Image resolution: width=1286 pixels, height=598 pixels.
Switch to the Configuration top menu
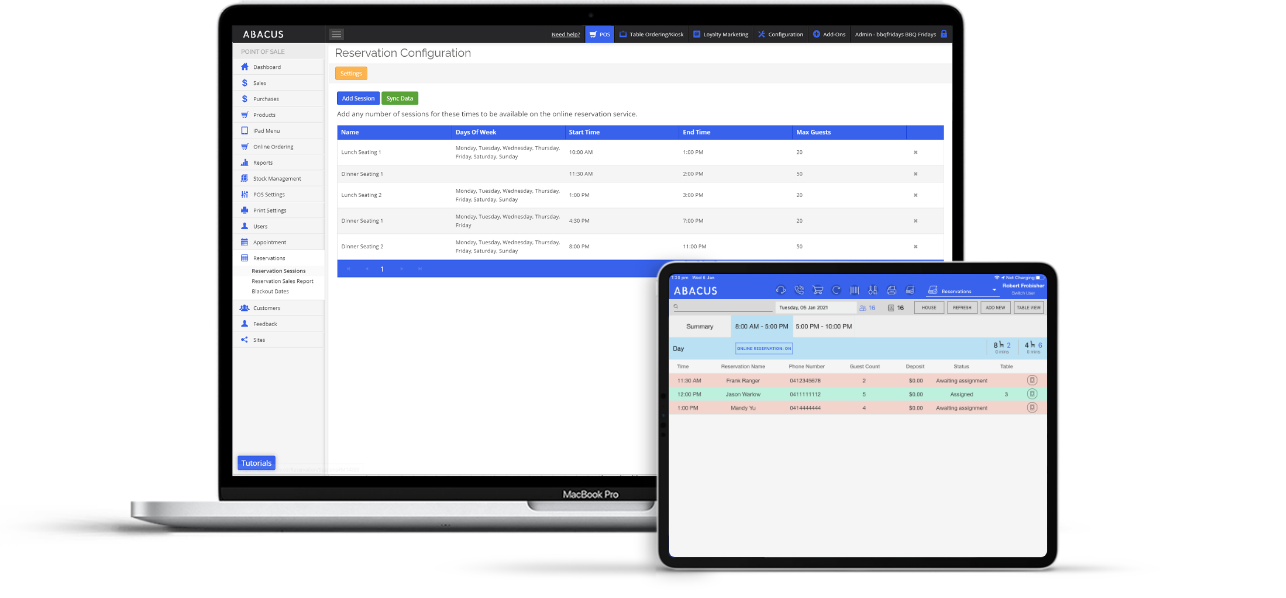[780, 34]
